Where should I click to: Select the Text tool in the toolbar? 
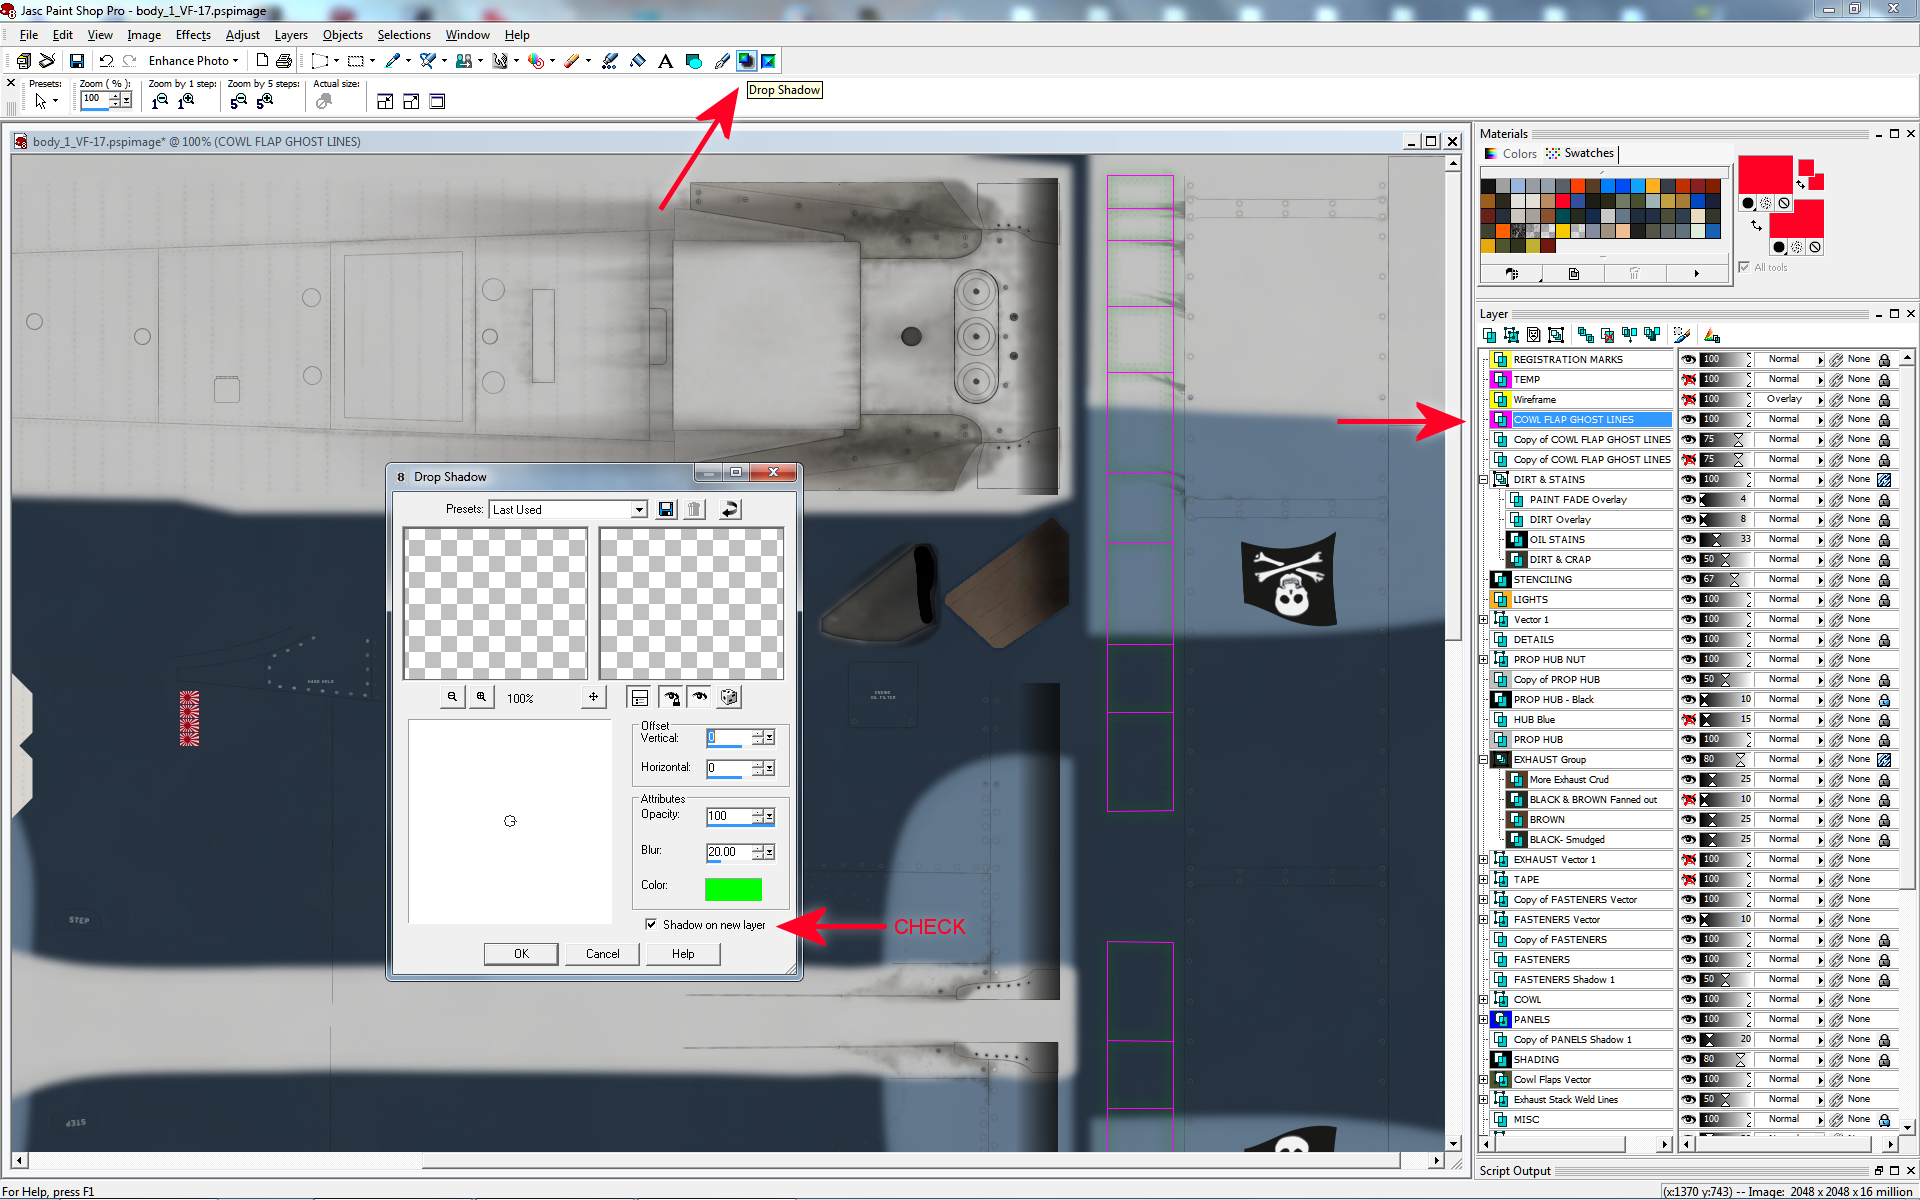(x=666, y=61)
